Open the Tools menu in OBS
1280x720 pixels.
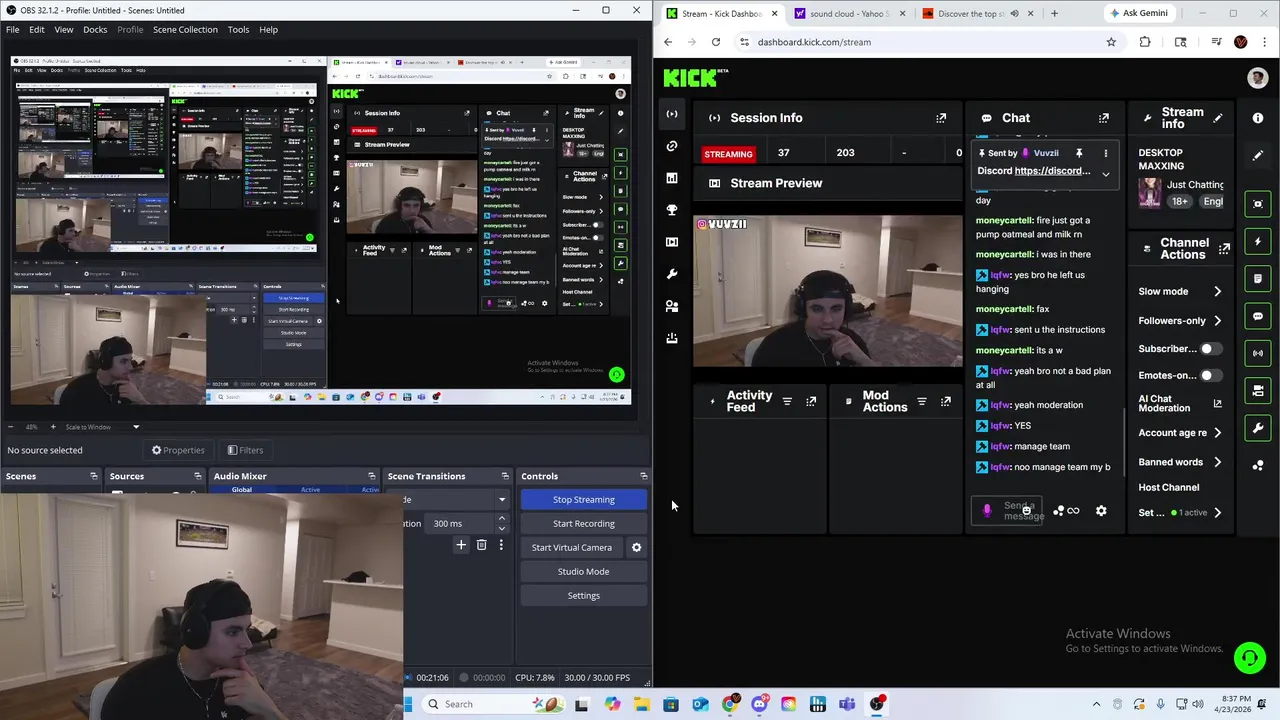(x=238, y=29)
